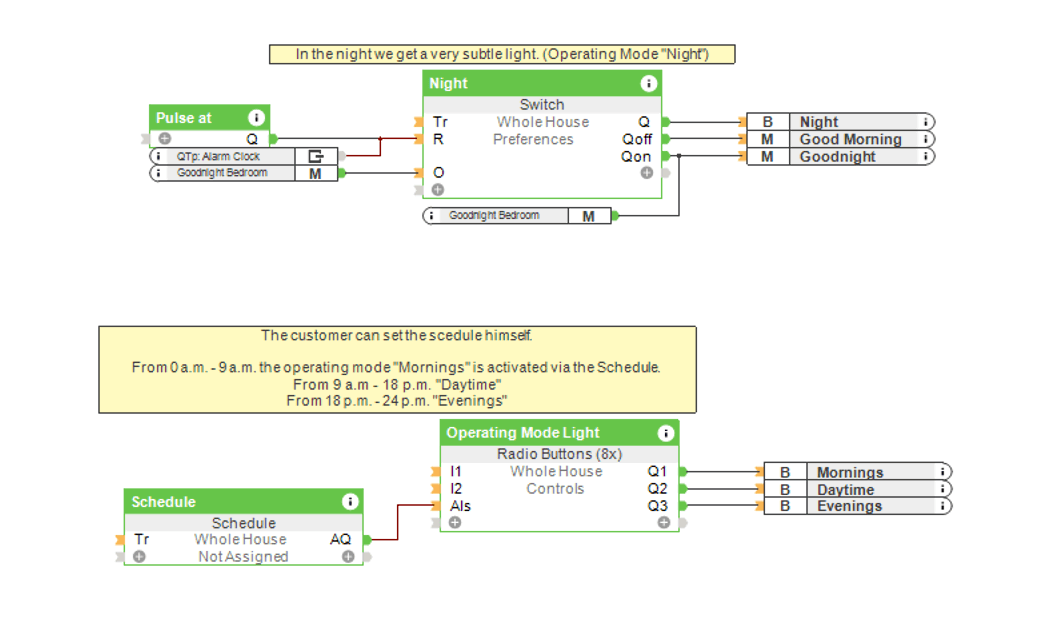Click the Qon output on the Night block
Viewport: 1041px width, 623px height.
(637, 156)
